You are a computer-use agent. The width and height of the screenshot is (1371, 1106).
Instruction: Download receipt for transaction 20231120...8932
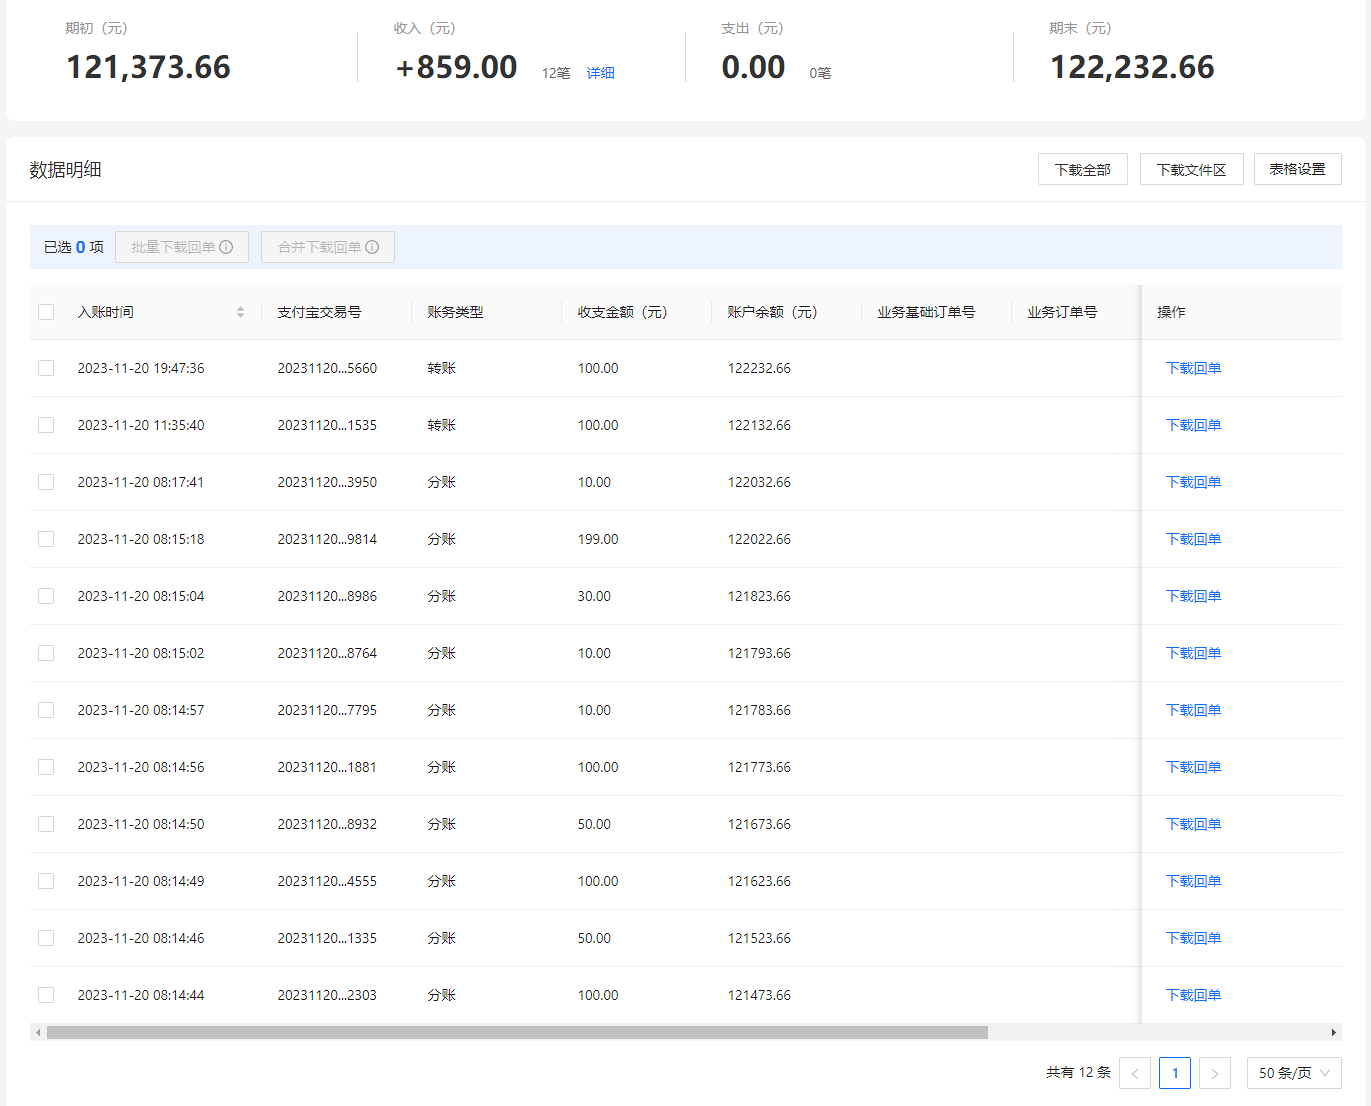click(x=1194, y=824)
